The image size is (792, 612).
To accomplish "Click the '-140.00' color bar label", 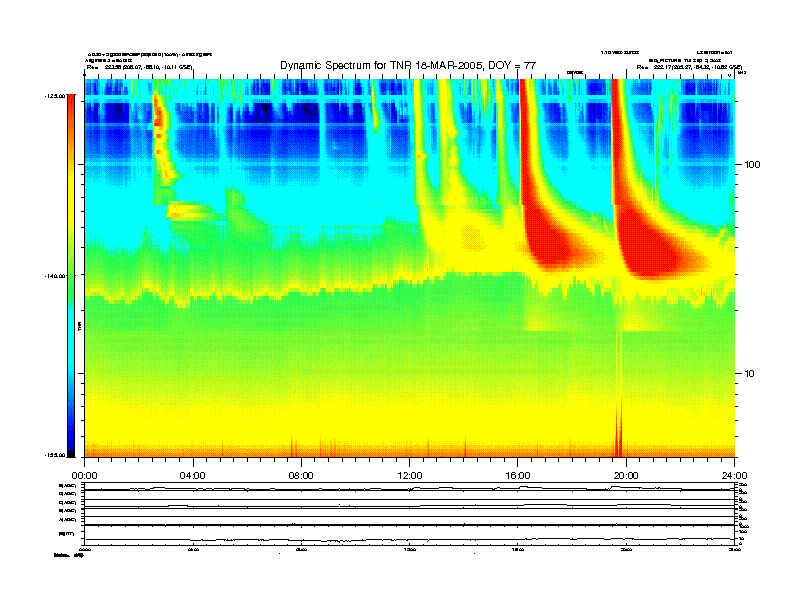I will coord(55,276).
